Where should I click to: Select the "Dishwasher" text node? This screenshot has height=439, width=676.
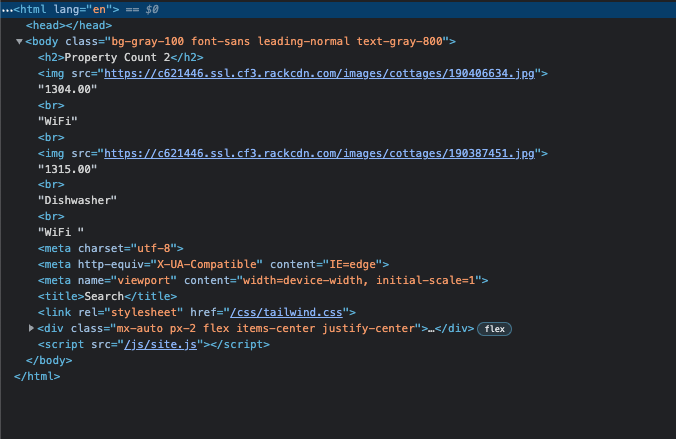(x=77, y=200)
